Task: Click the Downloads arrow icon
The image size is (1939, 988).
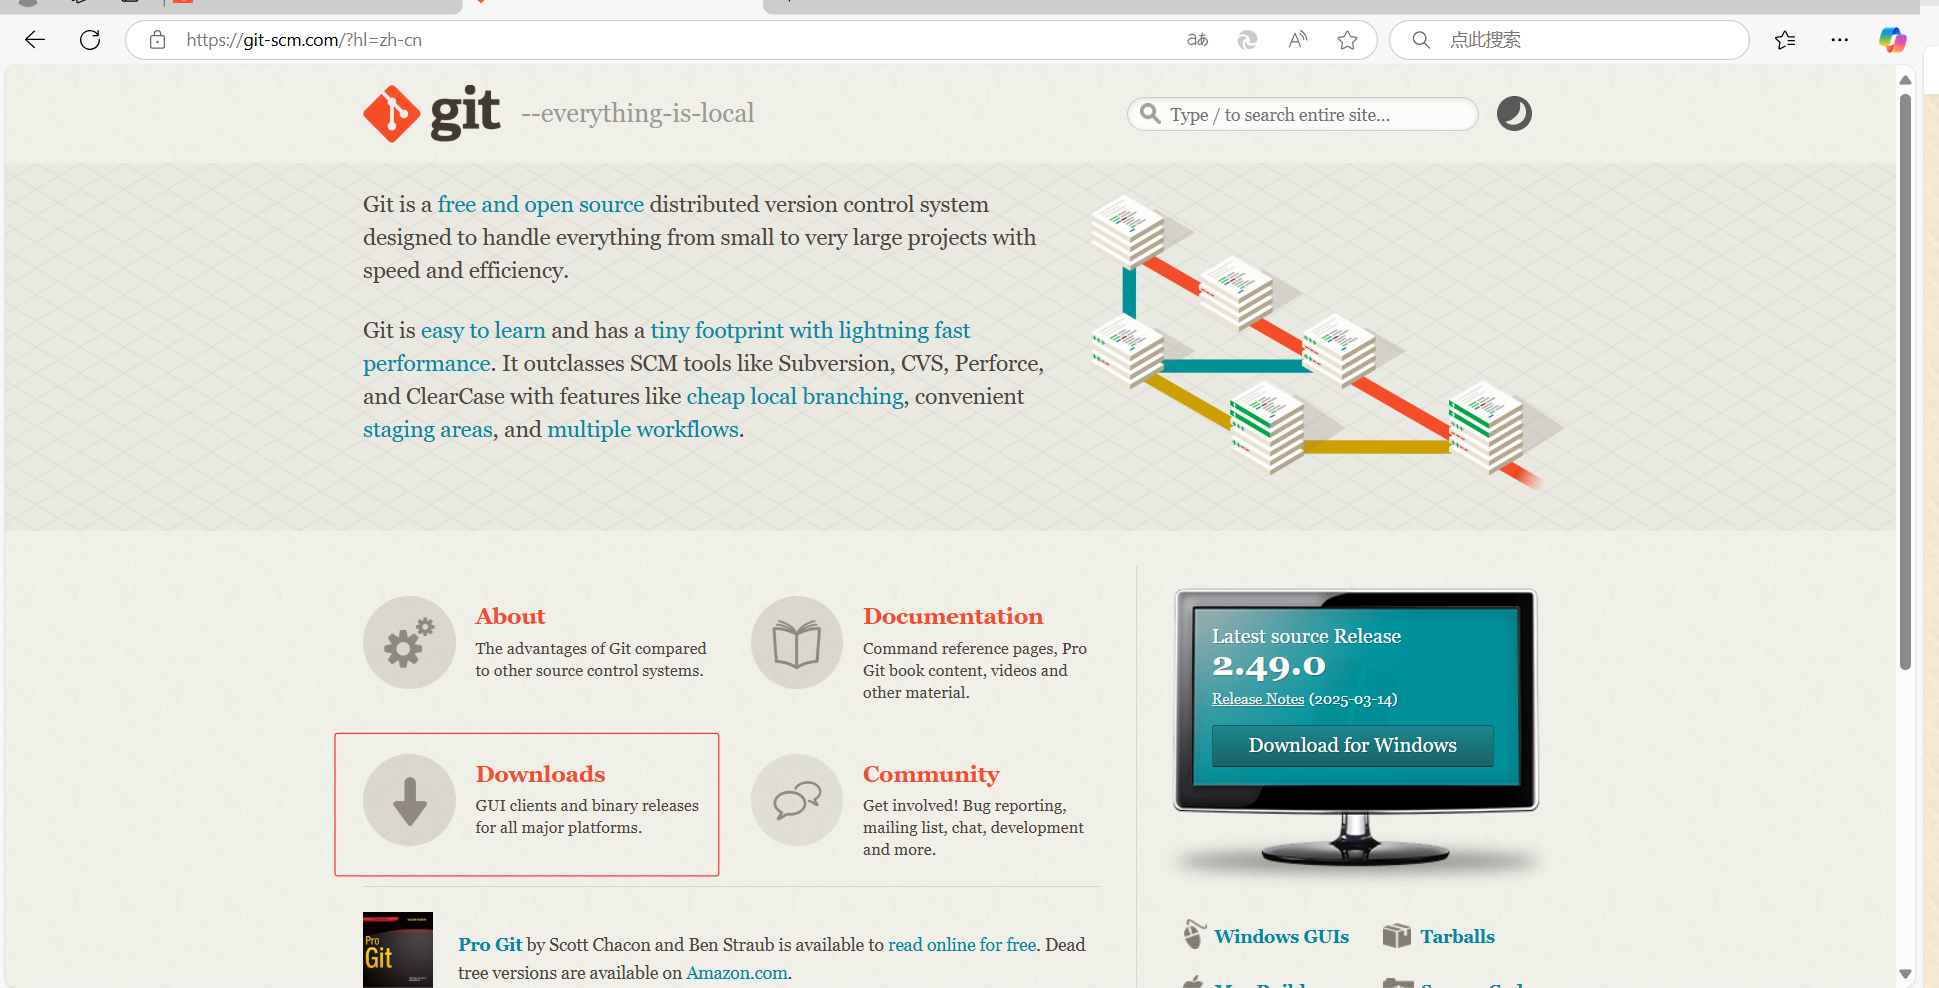Action: click(x=409, y=800)
